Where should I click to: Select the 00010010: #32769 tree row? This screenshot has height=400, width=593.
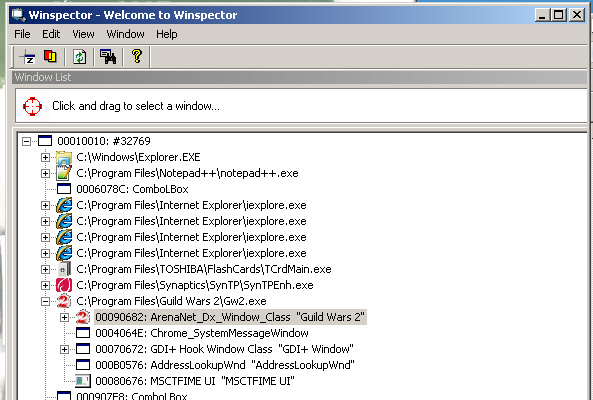[104, 141]
